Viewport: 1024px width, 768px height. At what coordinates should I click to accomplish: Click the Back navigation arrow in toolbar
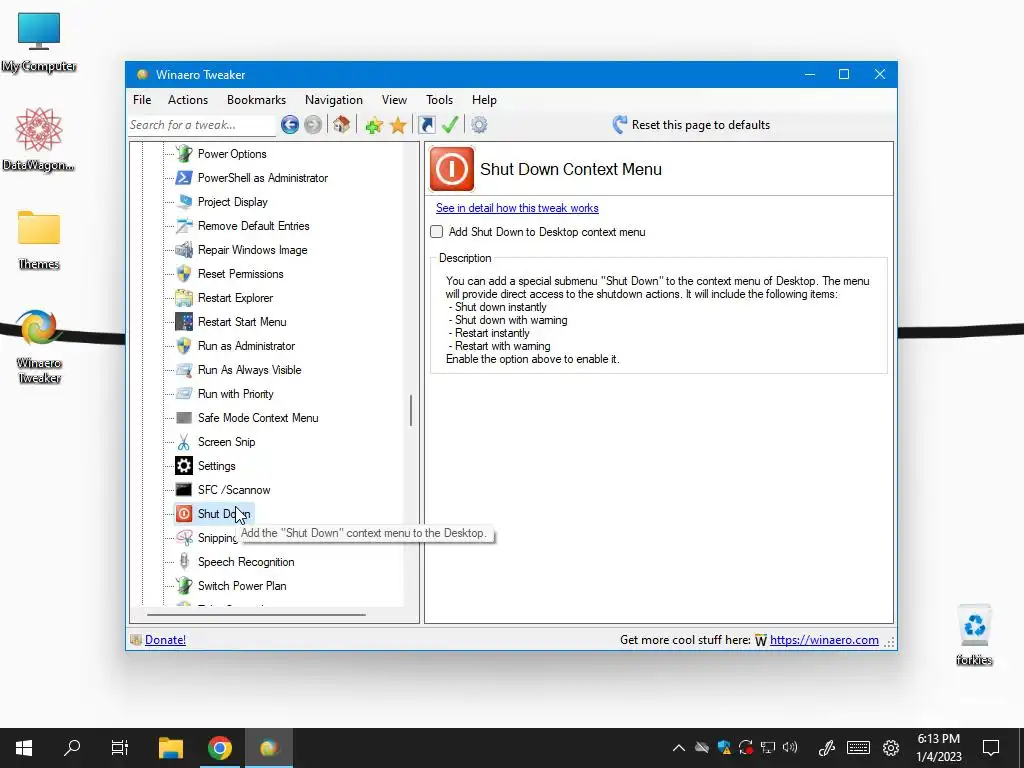point(290,125)
